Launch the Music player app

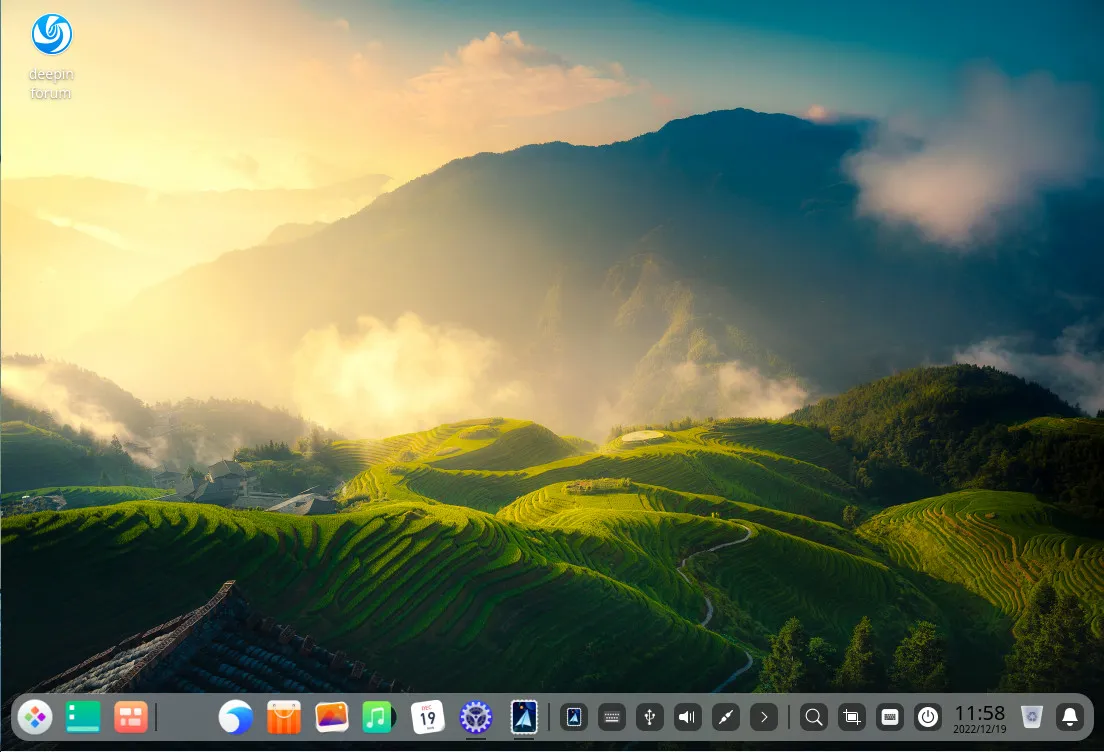pos(378,717)
